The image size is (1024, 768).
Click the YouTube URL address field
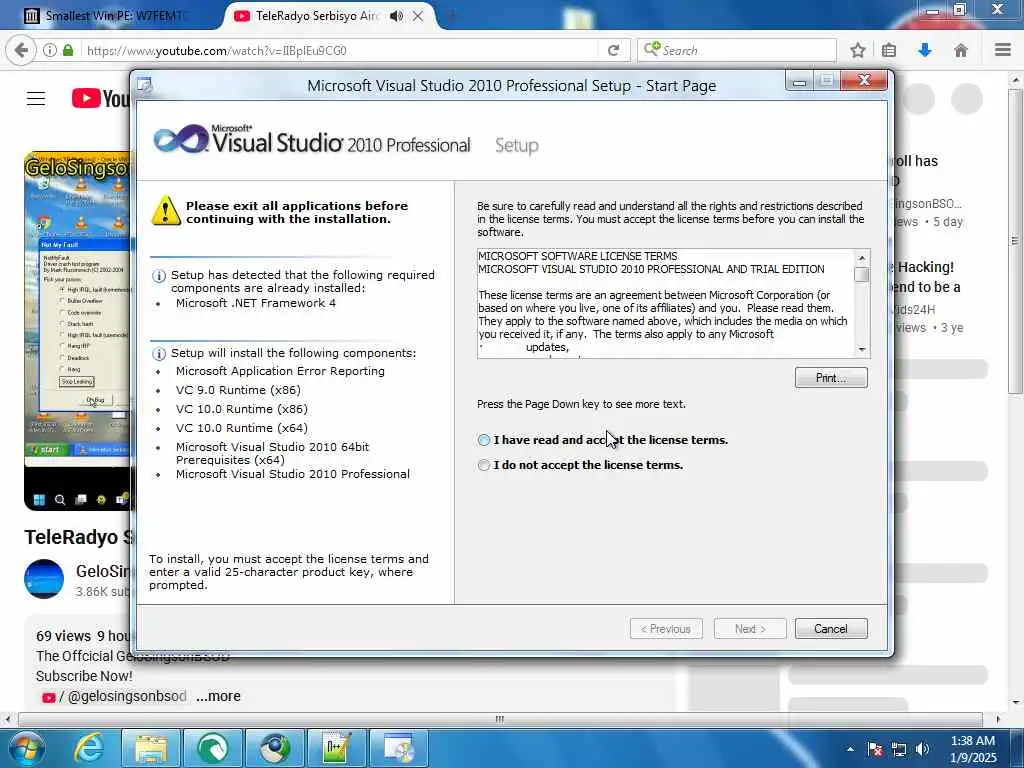coord(340,50)
